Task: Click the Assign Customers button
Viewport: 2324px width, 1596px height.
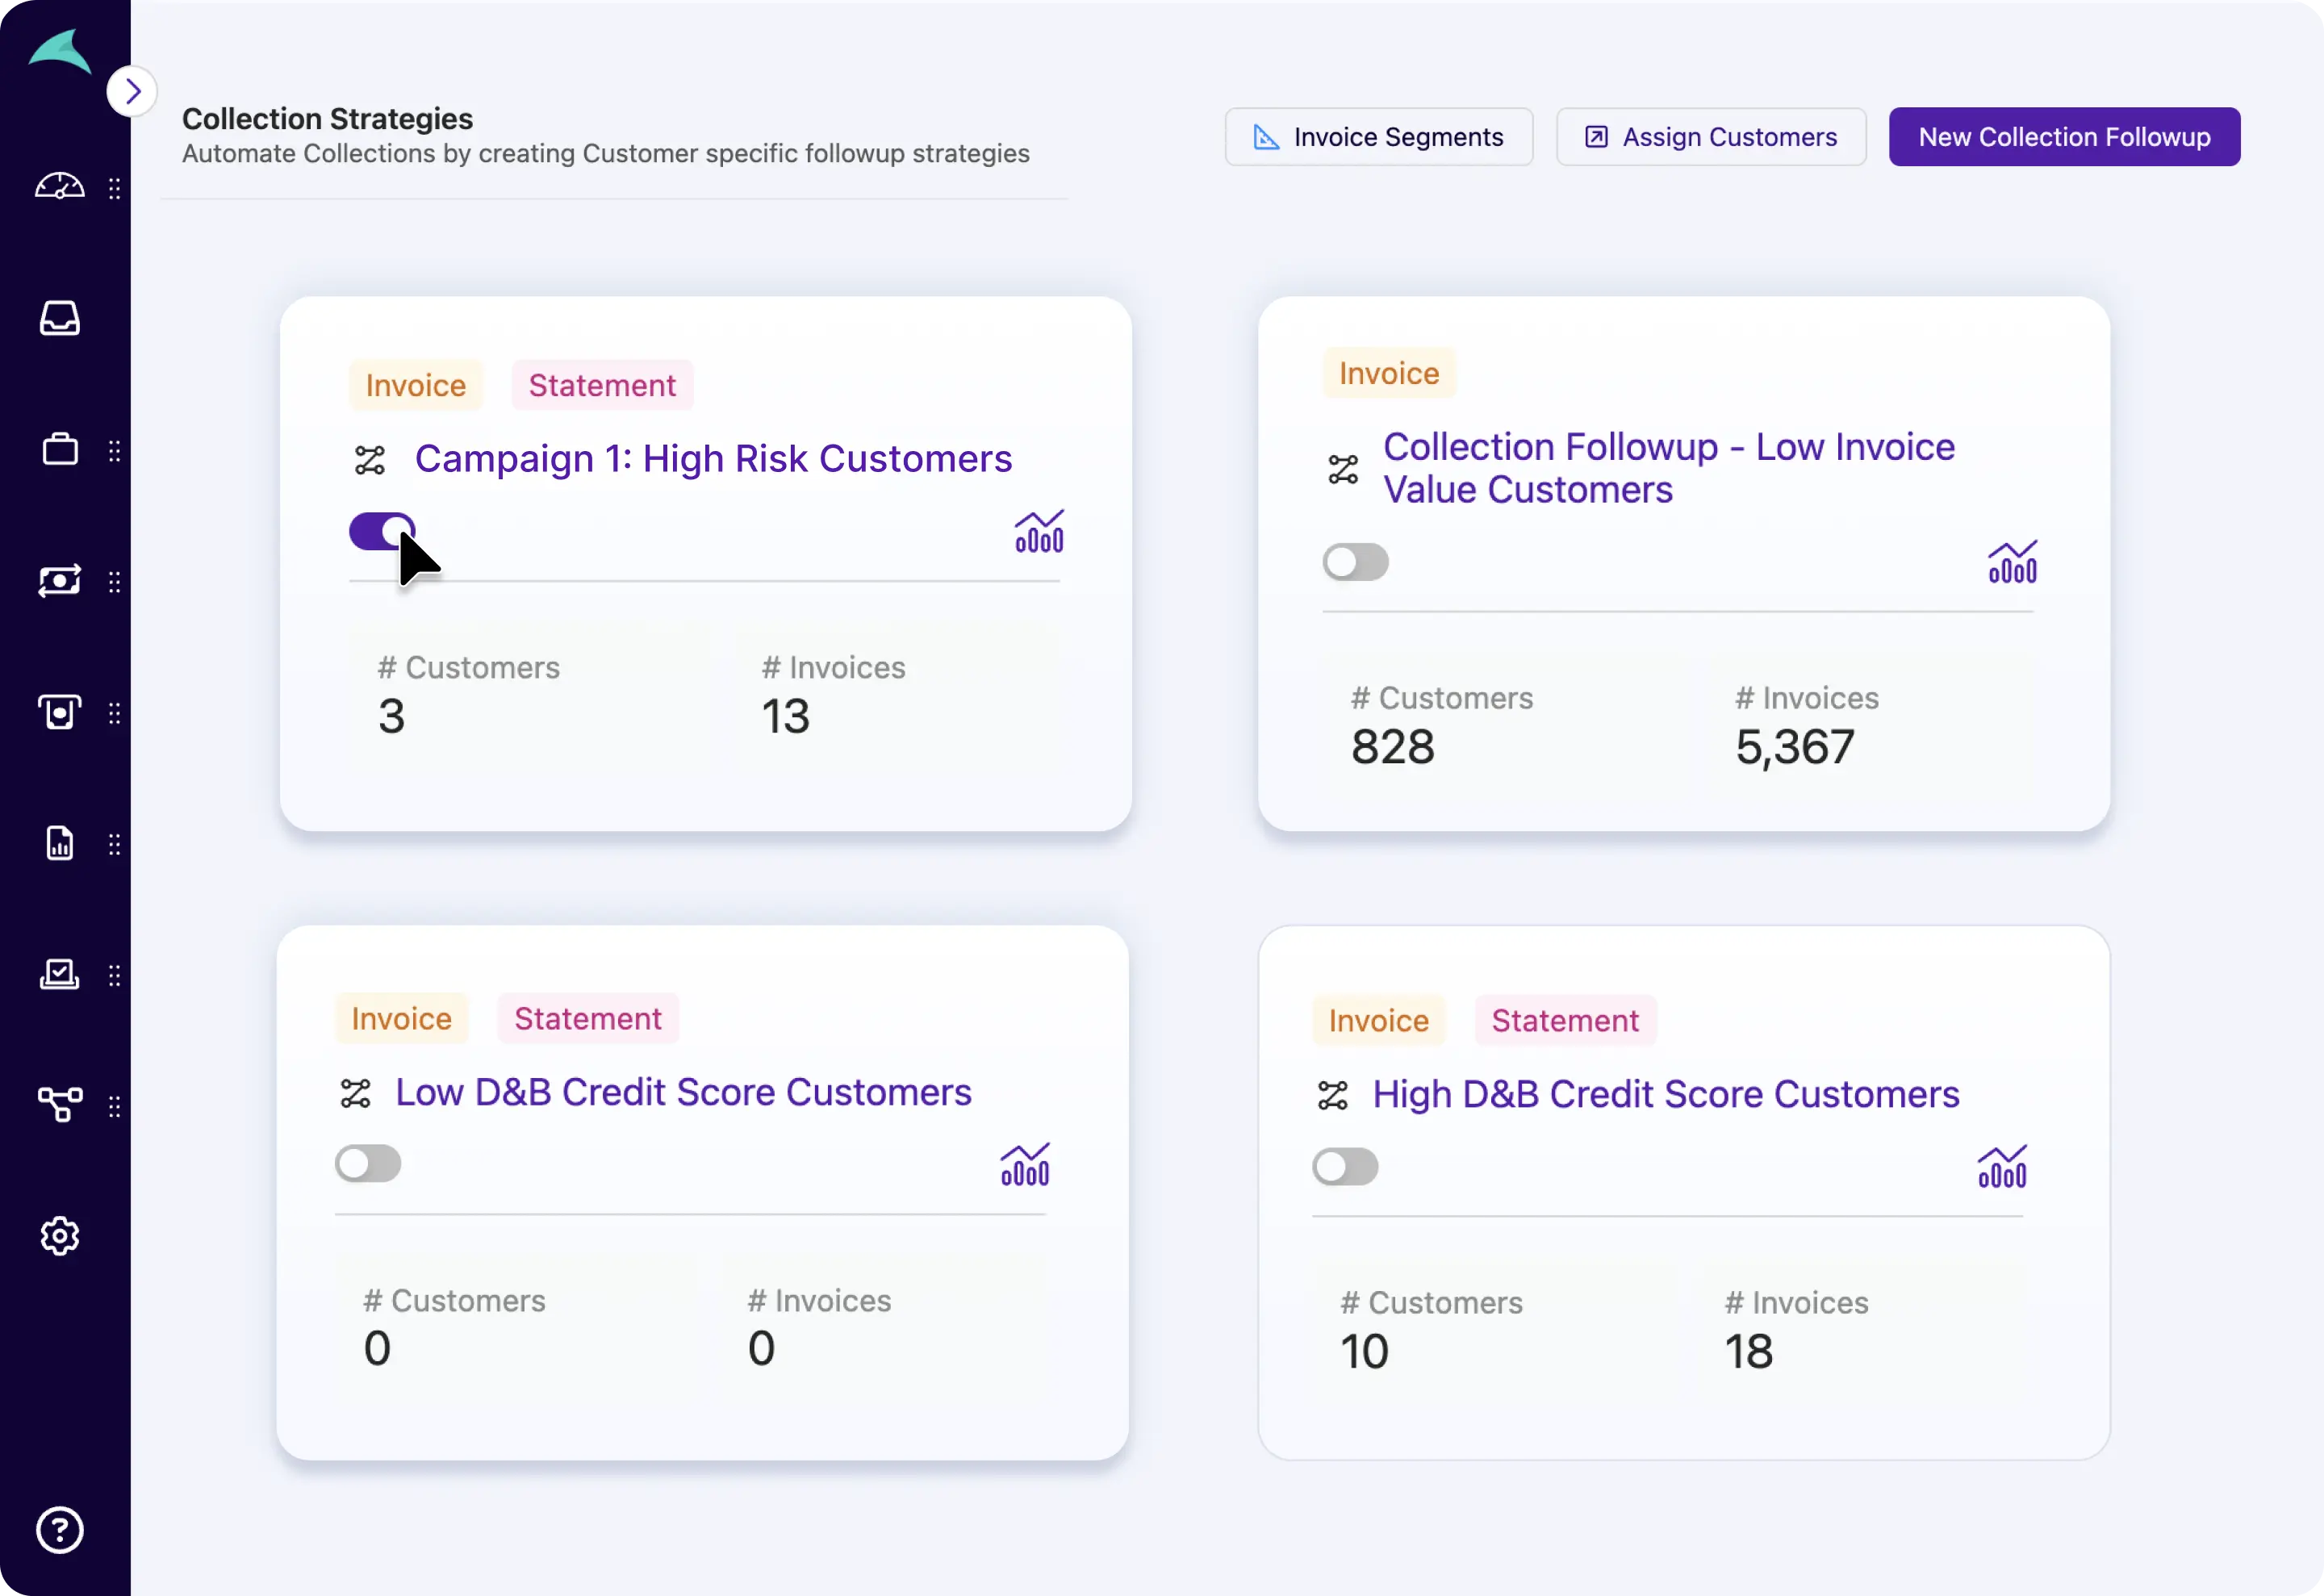Action: [x=1710, y=137]
